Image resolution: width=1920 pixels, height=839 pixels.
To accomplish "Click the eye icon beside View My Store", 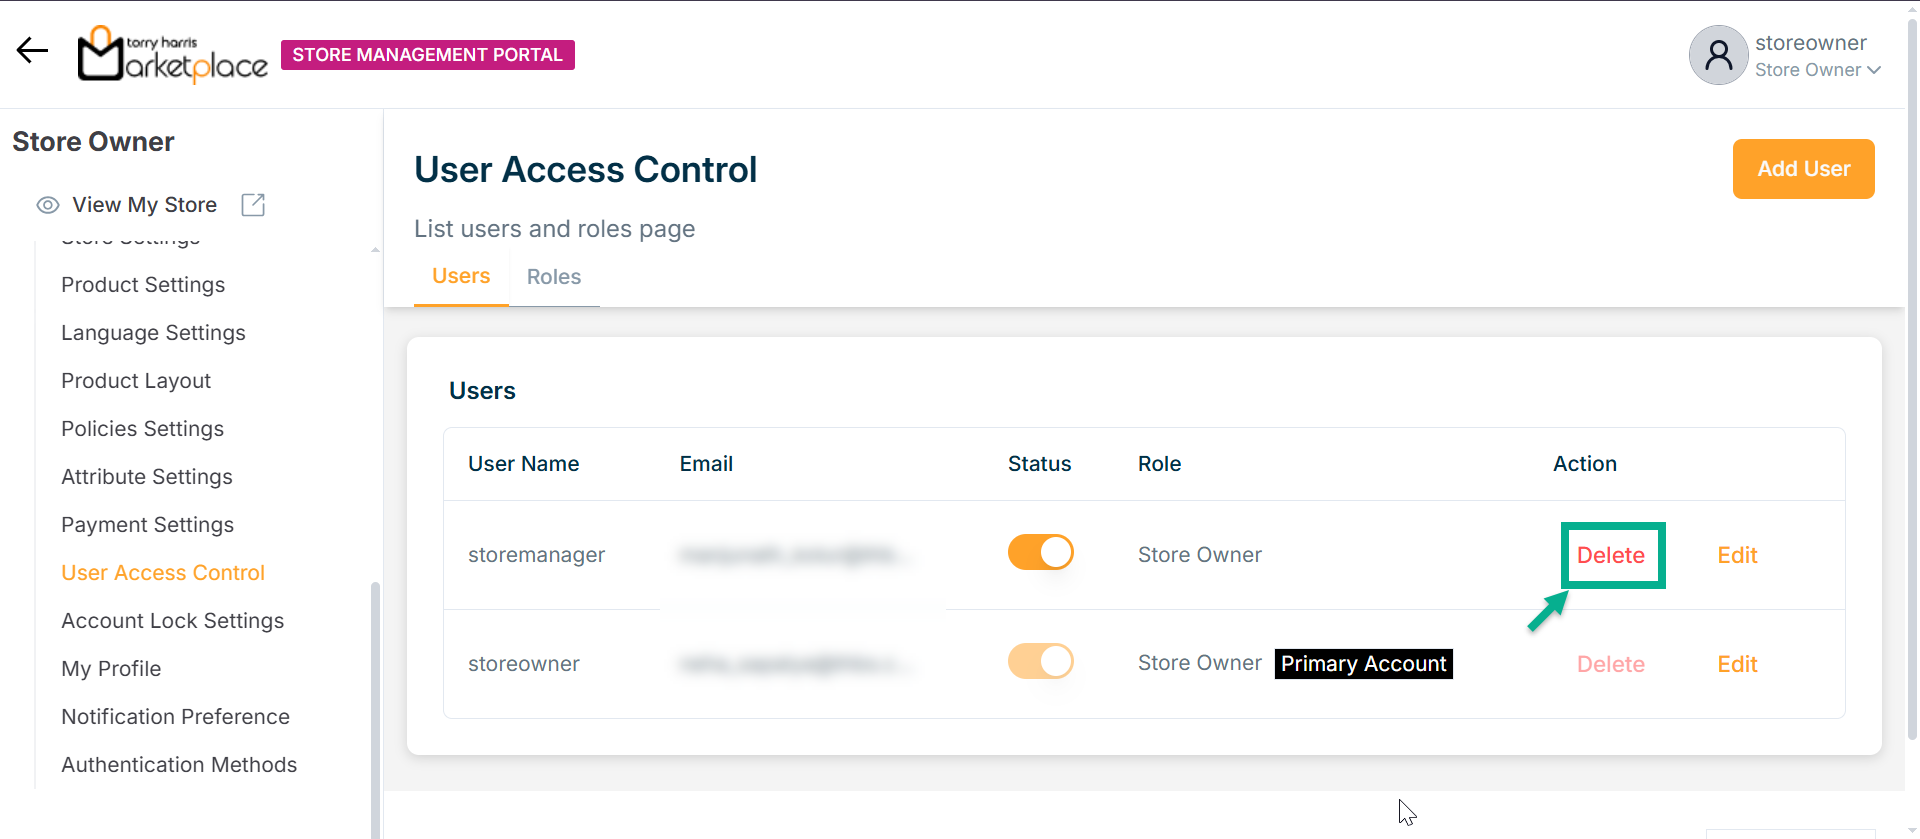I will click(47, 205).
